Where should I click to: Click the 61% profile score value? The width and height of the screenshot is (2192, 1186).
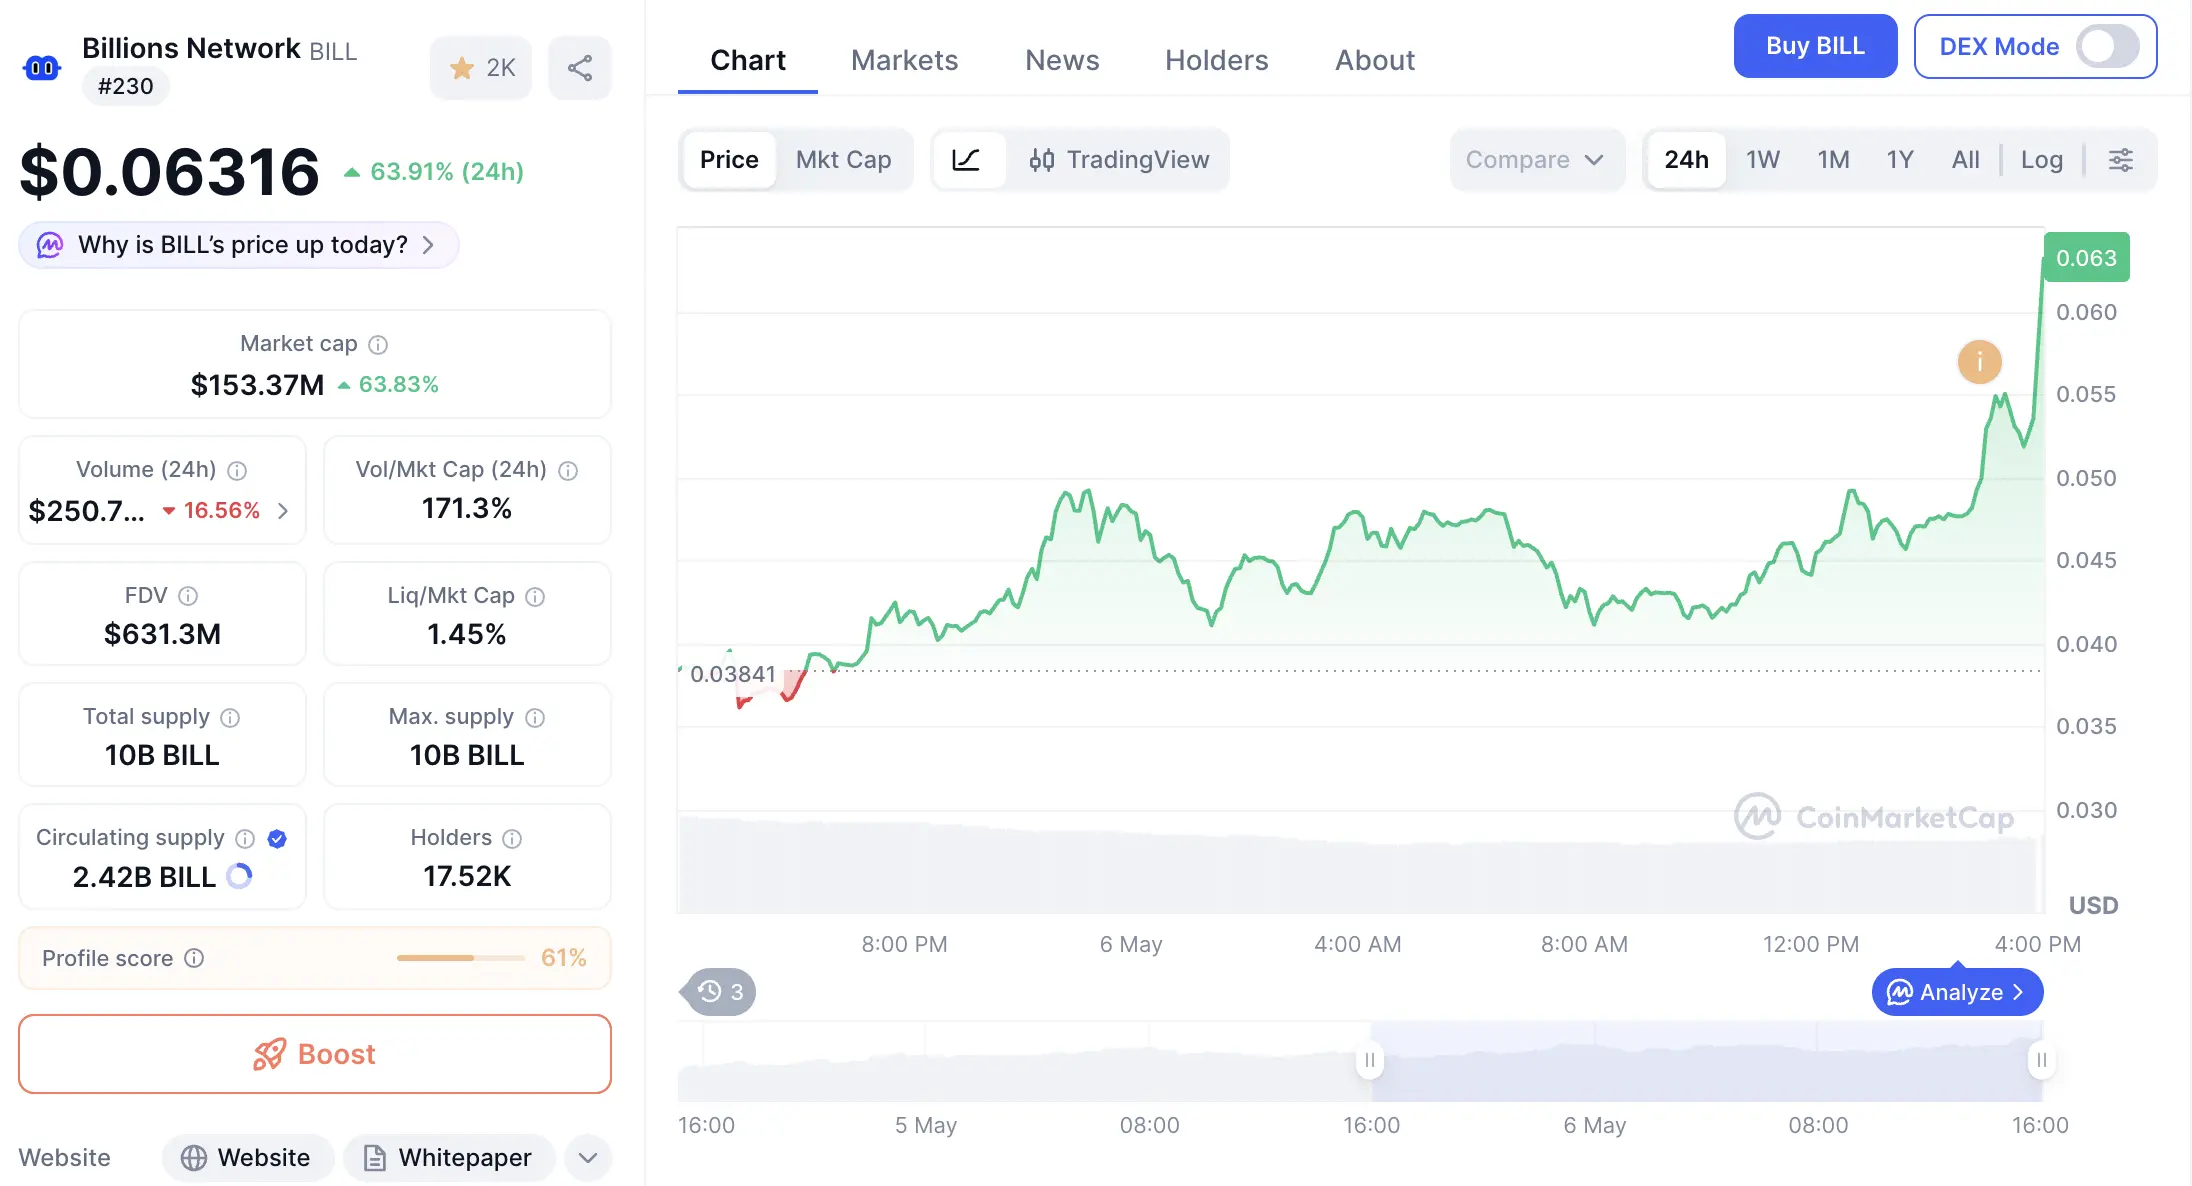(564, 958)
